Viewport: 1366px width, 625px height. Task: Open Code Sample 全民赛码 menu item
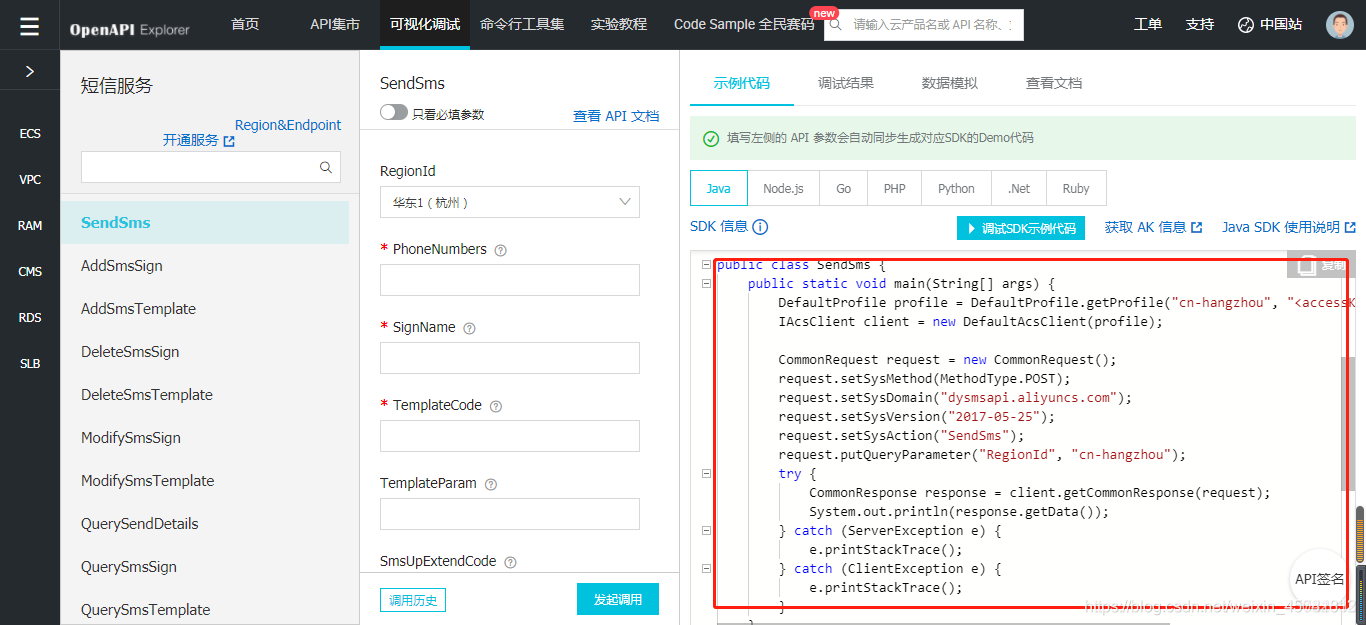click(x=744, y=25)
